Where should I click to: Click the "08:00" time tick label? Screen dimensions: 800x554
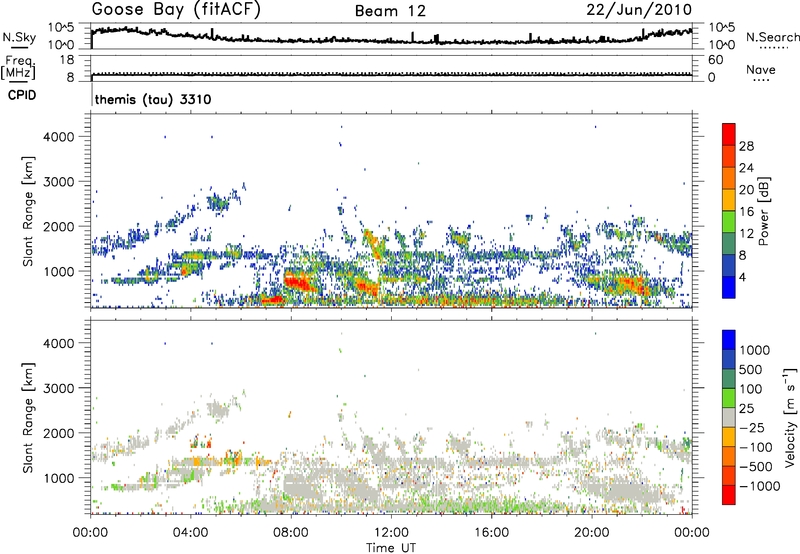tap(291, 533)
